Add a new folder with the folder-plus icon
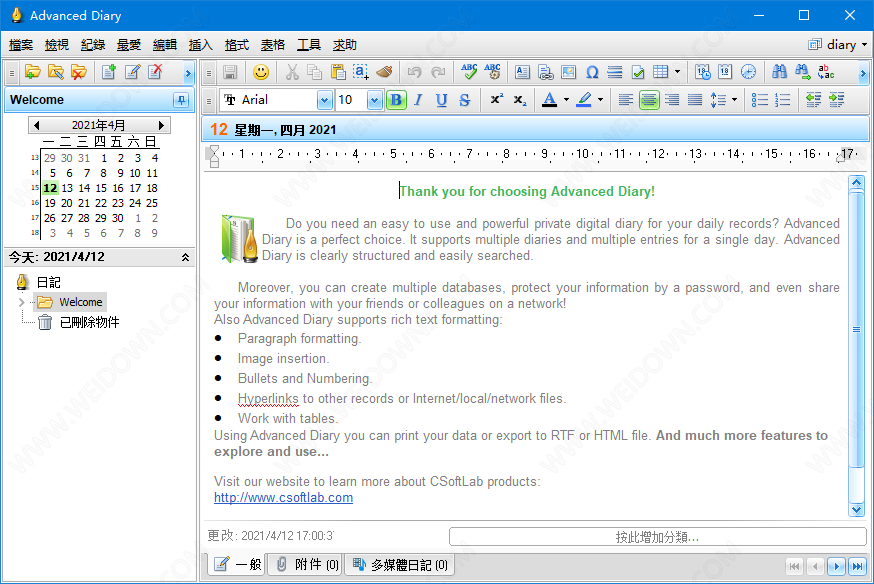This screenshot has width=874, height=584. coord(32,72)
